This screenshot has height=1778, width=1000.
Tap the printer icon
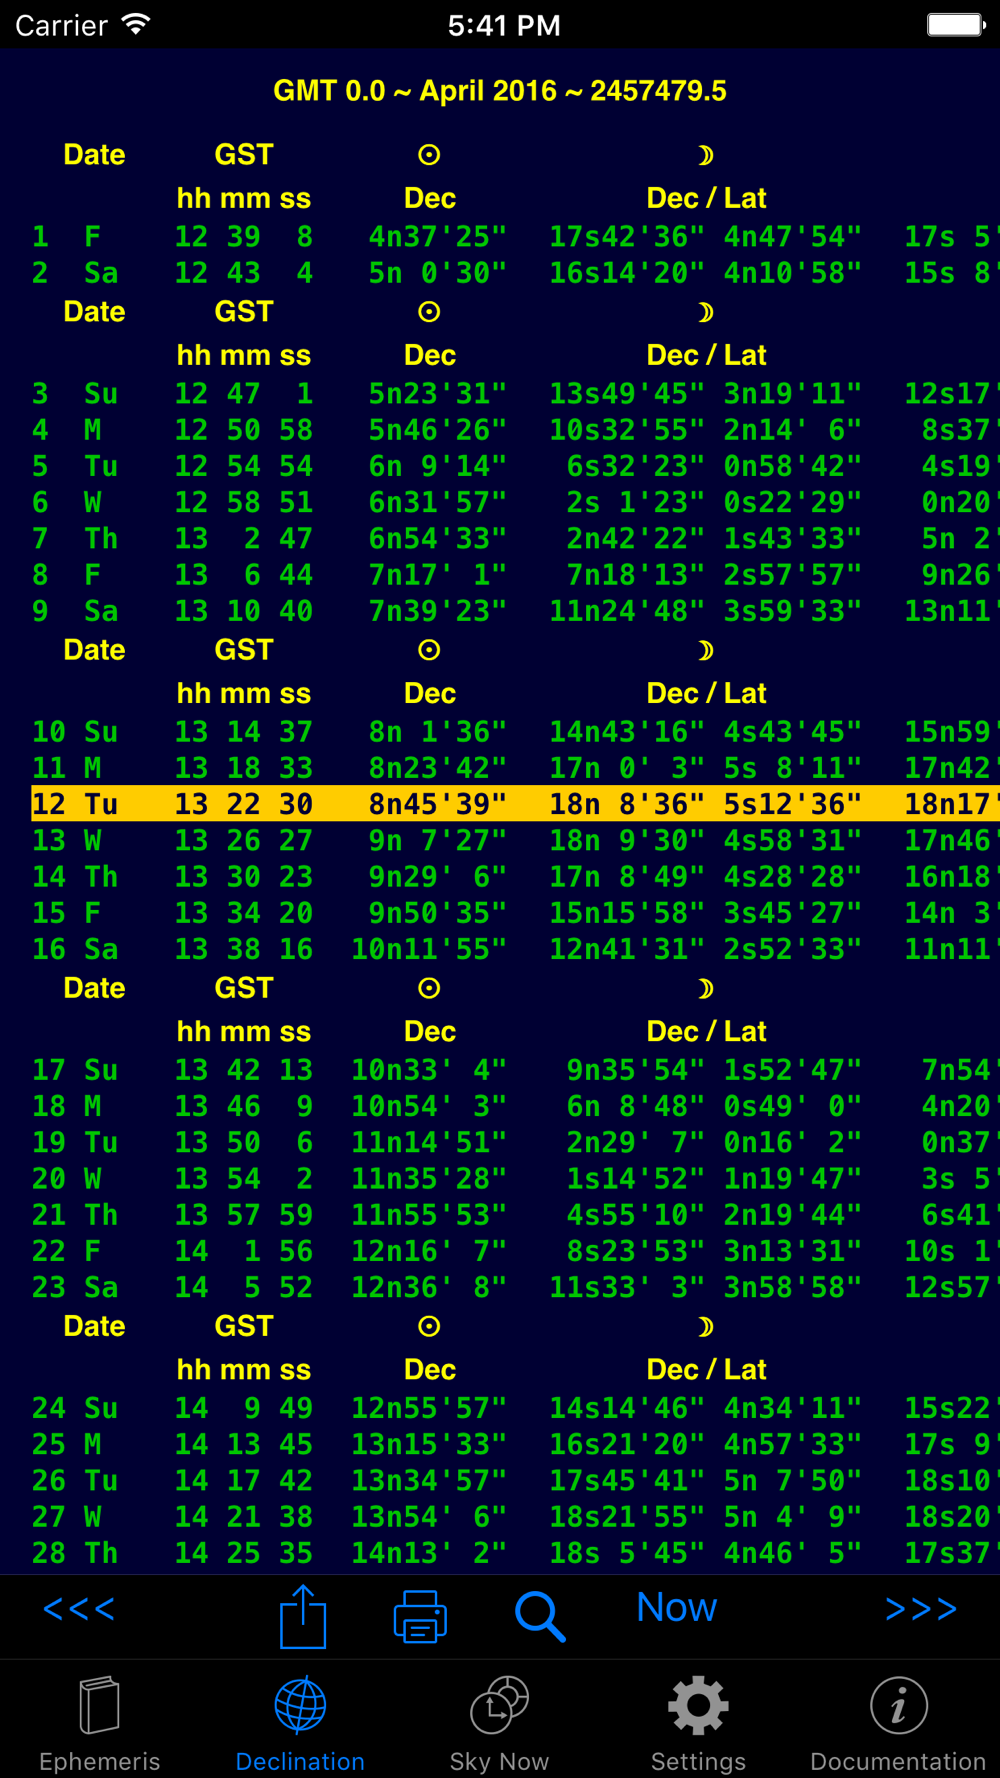coord(420,1616)
